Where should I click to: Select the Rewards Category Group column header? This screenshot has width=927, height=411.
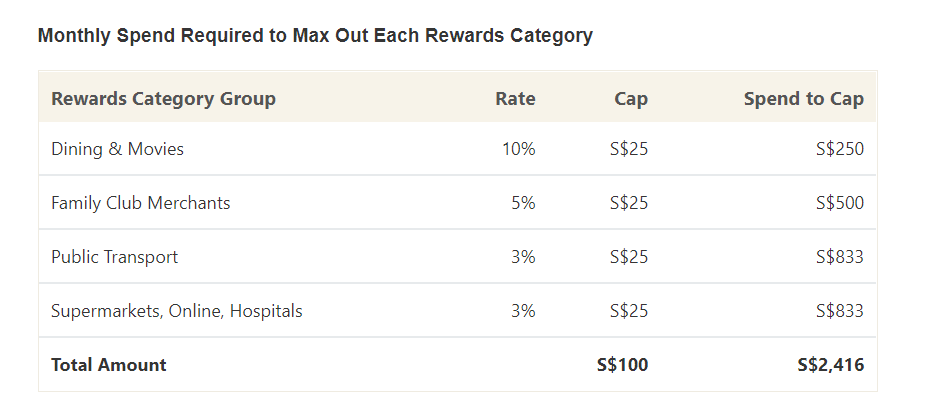(x=163, y=98)
